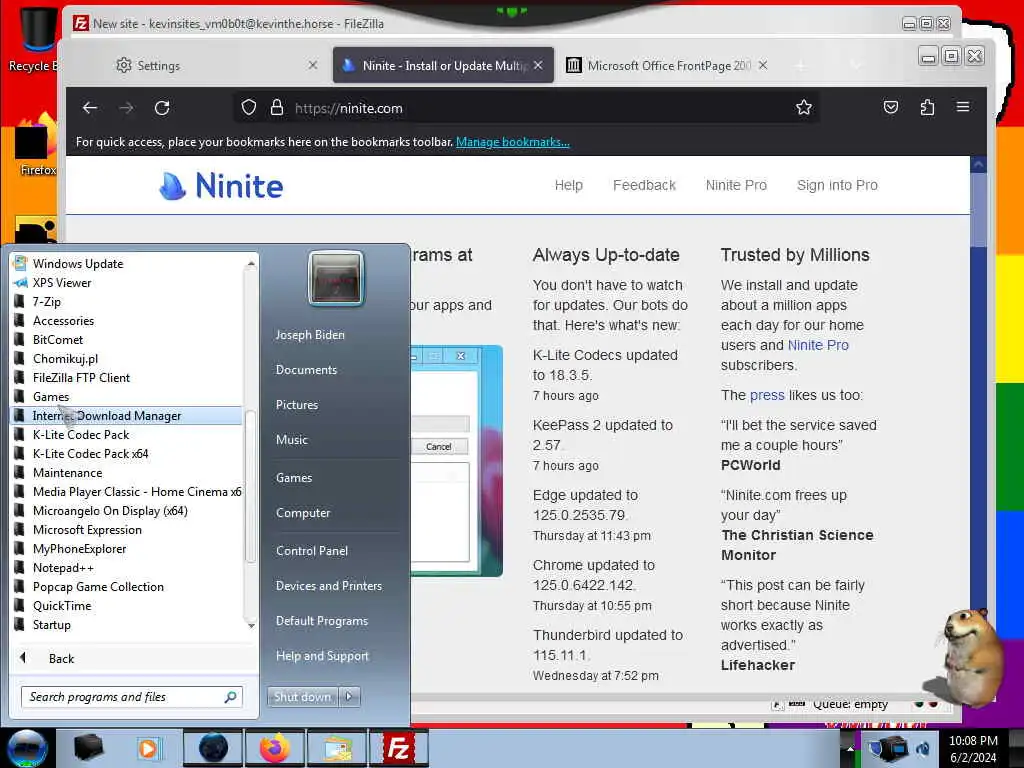Expand the QuickTime folder
Screen dimensions: 1024x768
(127, 605)
